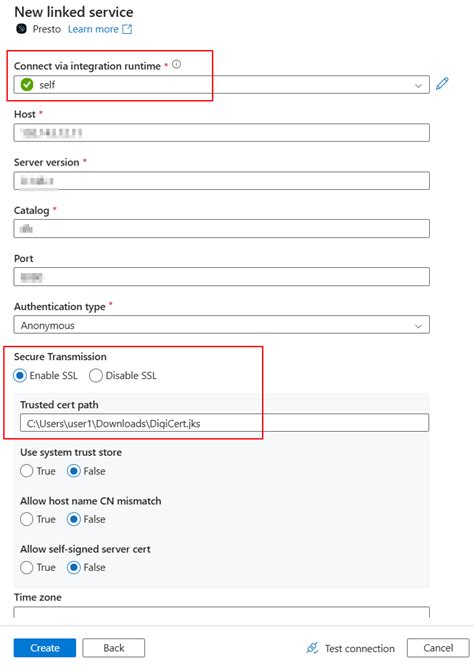Click the external link icon after Learn more
Screen dimensions: 474x669
pos(127,29)
